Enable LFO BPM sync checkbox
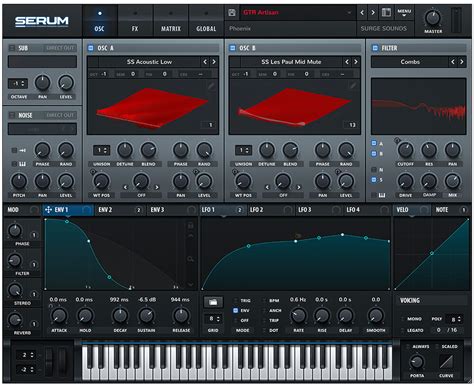 [x=264, y=300]
